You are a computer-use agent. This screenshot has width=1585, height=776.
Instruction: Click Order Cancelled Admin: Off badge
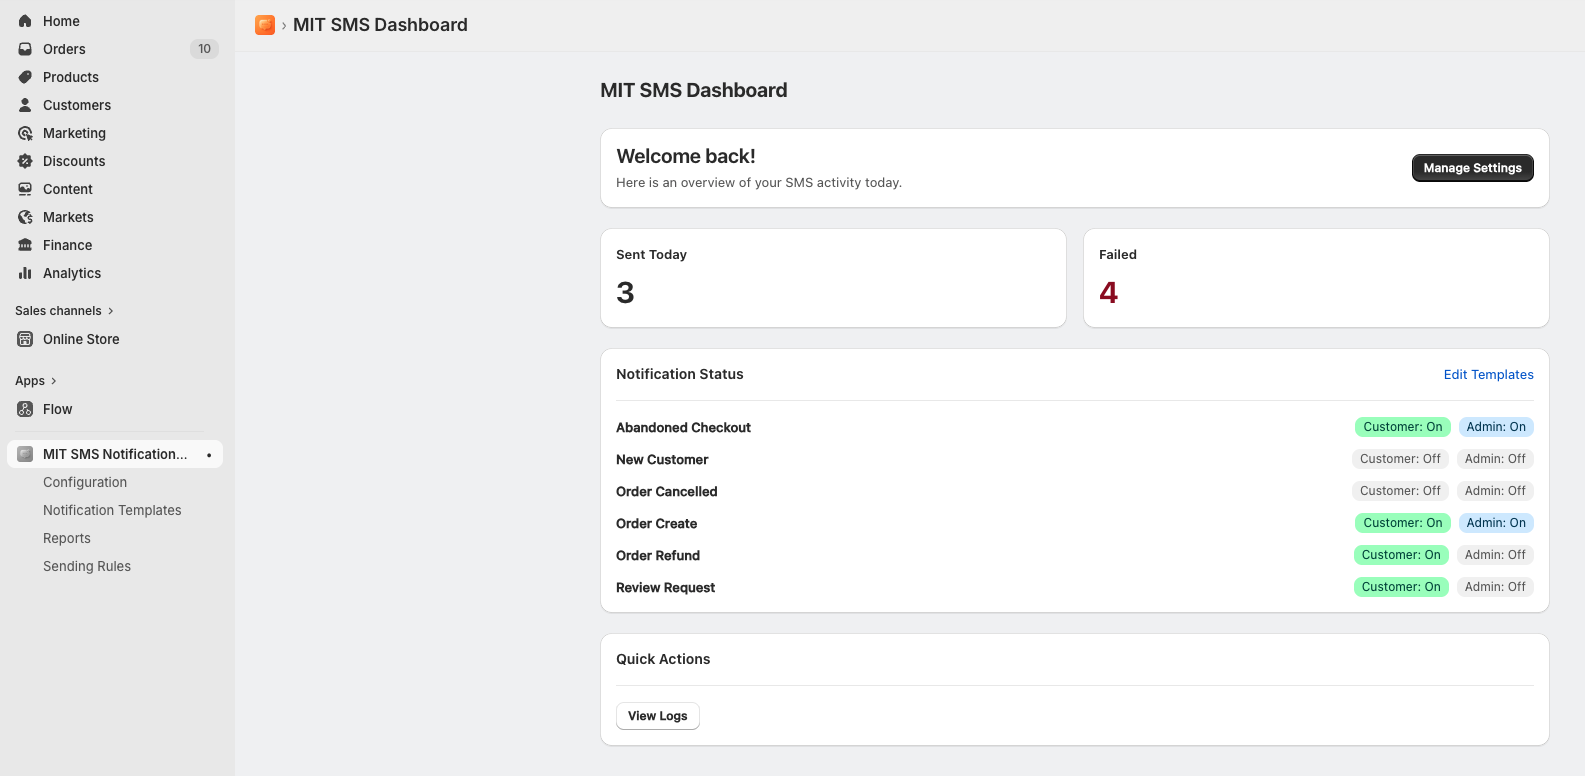coord(1495,491)
